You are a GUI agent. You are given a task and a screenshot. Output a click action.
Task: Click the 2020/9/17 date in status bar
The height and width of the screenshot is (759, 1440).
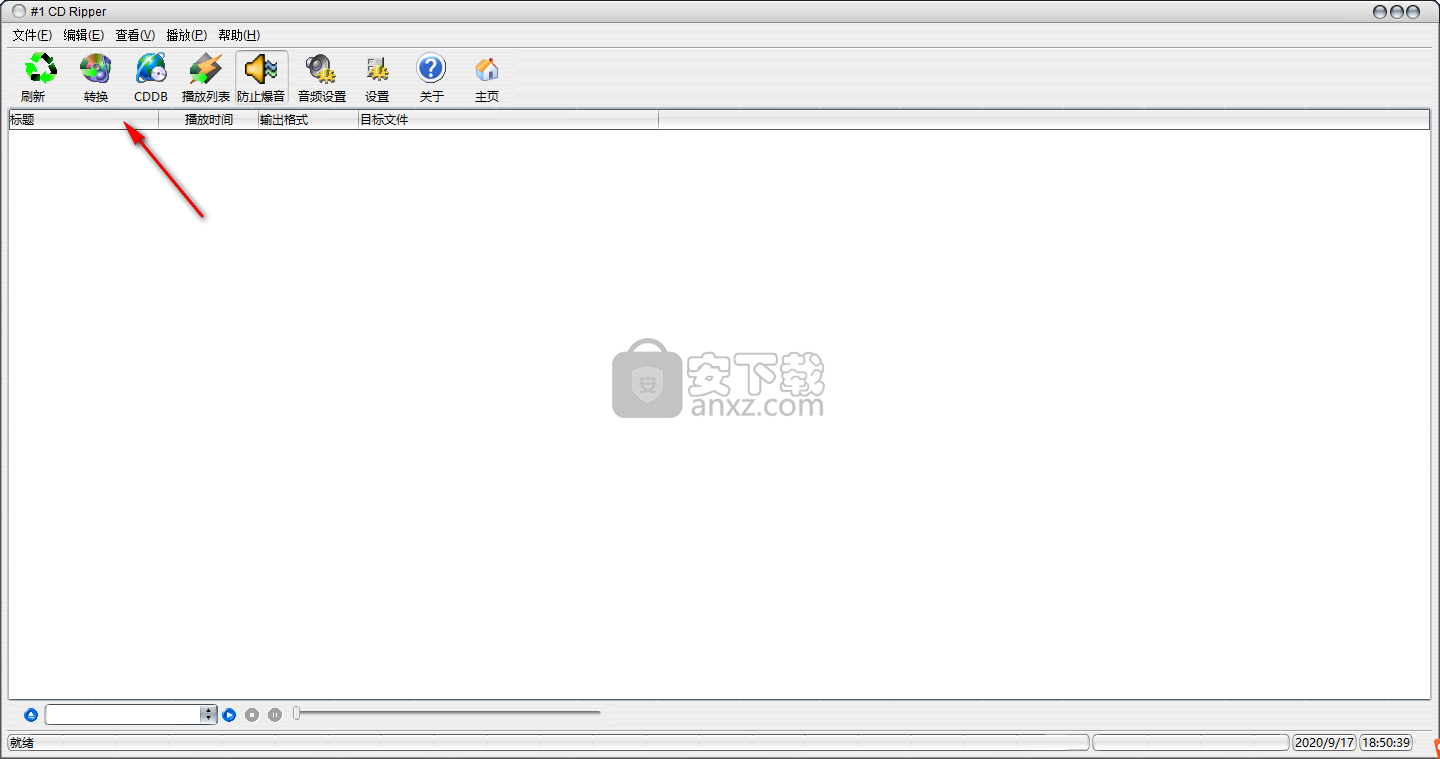pyautogui.click(x=1324, y=743)
